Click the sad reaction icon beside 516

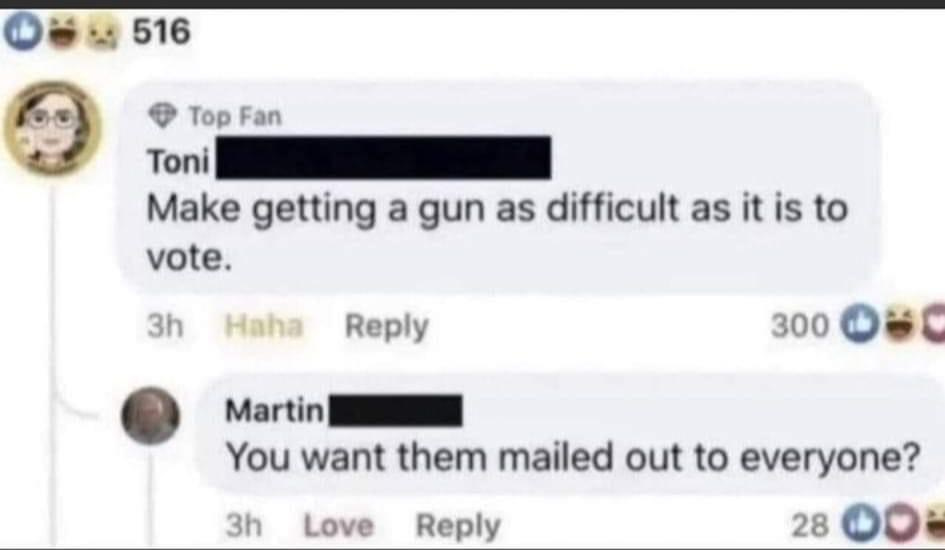point(99,34)
